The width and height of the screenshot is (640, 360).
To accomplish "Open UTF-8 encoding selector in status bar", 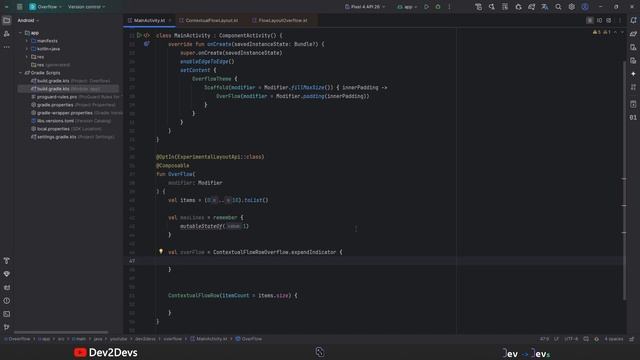I will pyautogui.click(x=571, y=339).
